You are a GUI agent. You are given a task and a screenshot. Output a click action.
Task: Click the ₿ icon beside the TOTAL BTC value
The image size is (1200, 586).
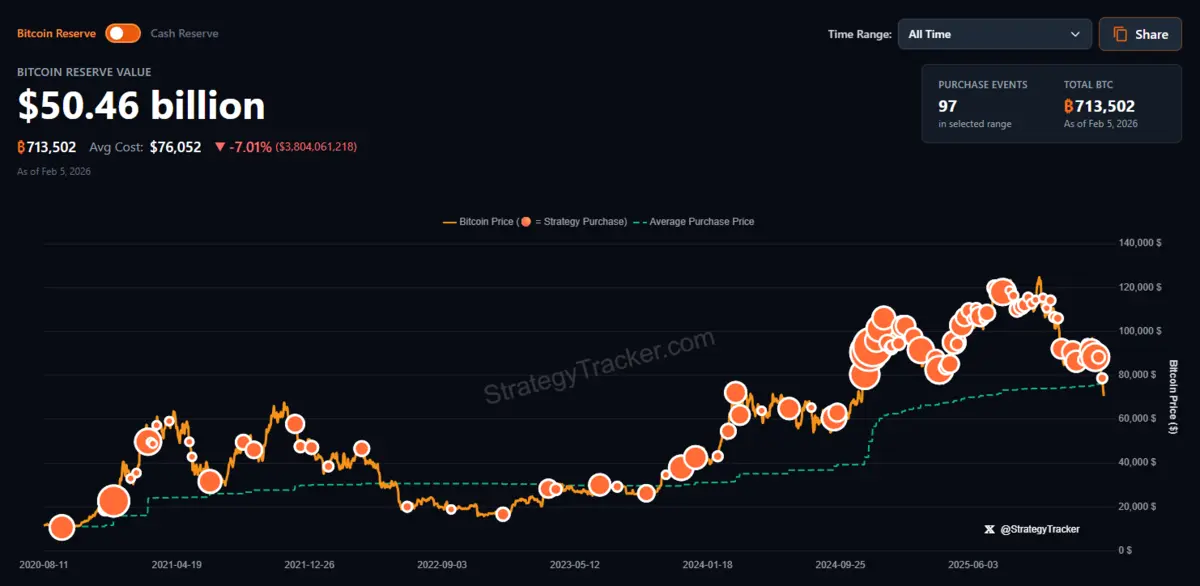tap(1069, 105)
